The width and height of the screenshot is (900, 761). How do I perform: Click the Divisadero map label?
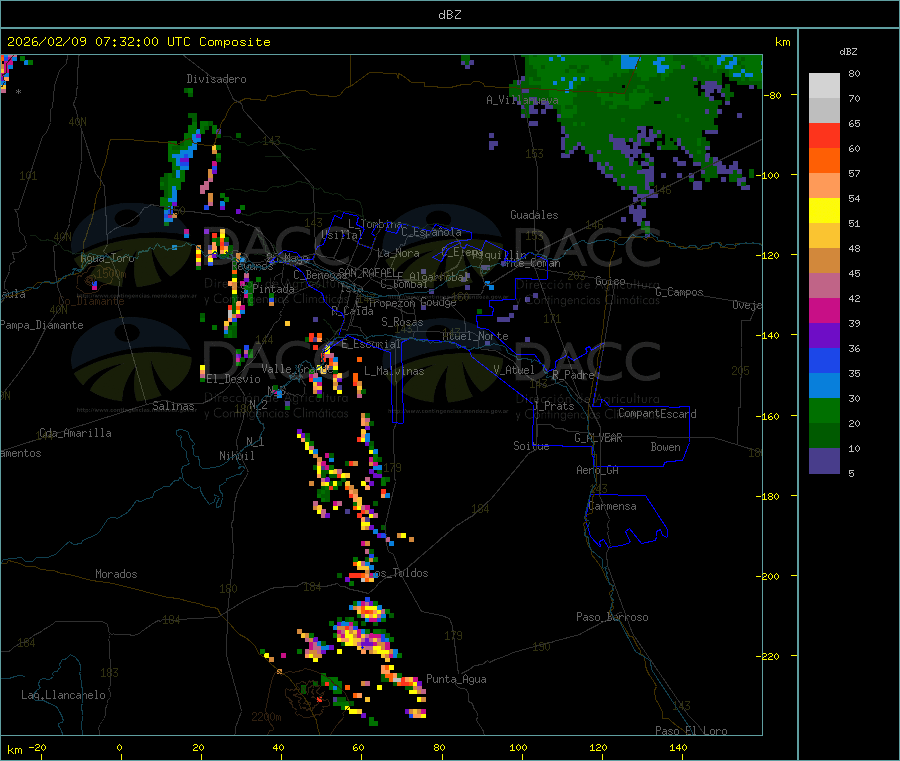216,79
